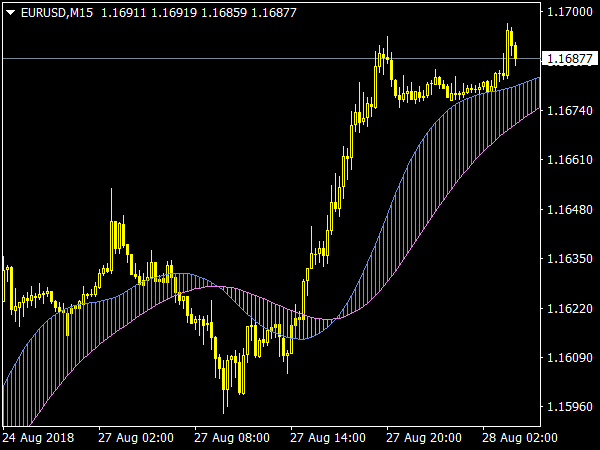
Task: Click the 24 Aug 2018 date label
Action: coord(38,438)
